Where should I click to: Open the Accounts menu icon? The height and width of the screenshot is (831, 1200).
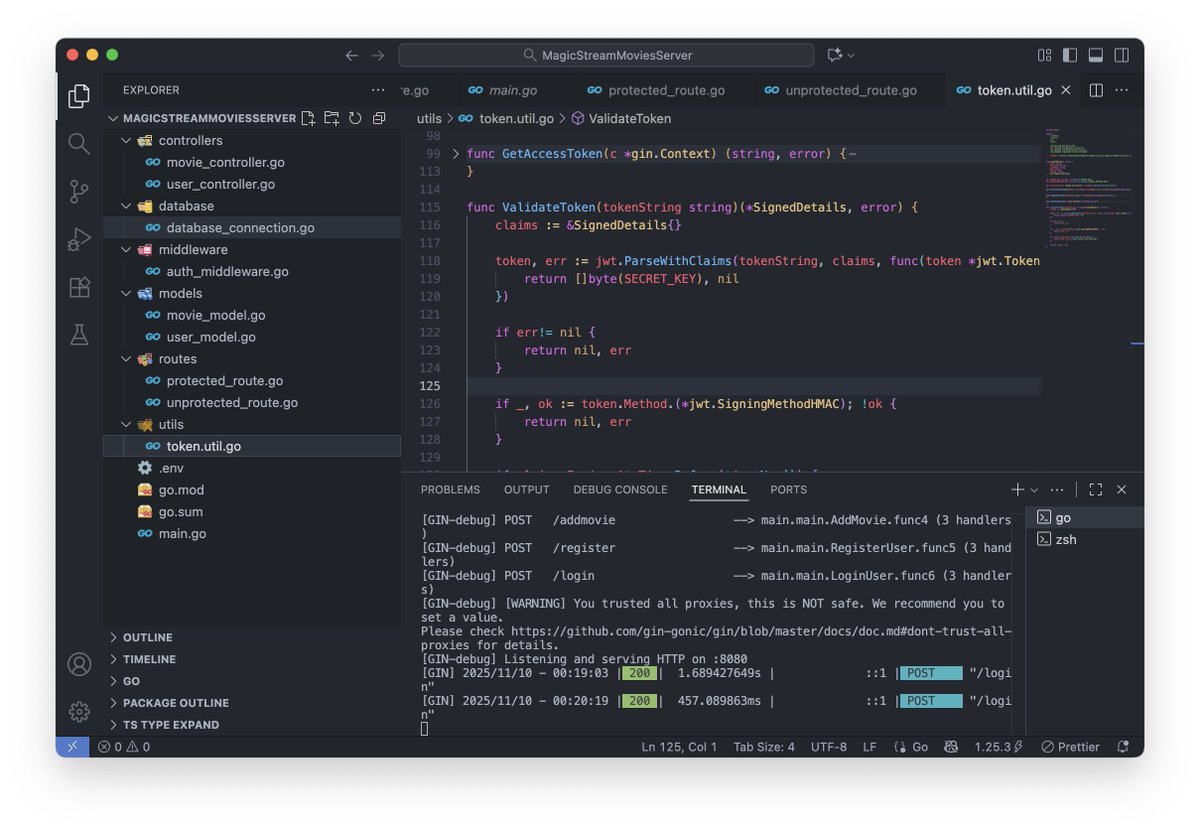pos(79,664)
